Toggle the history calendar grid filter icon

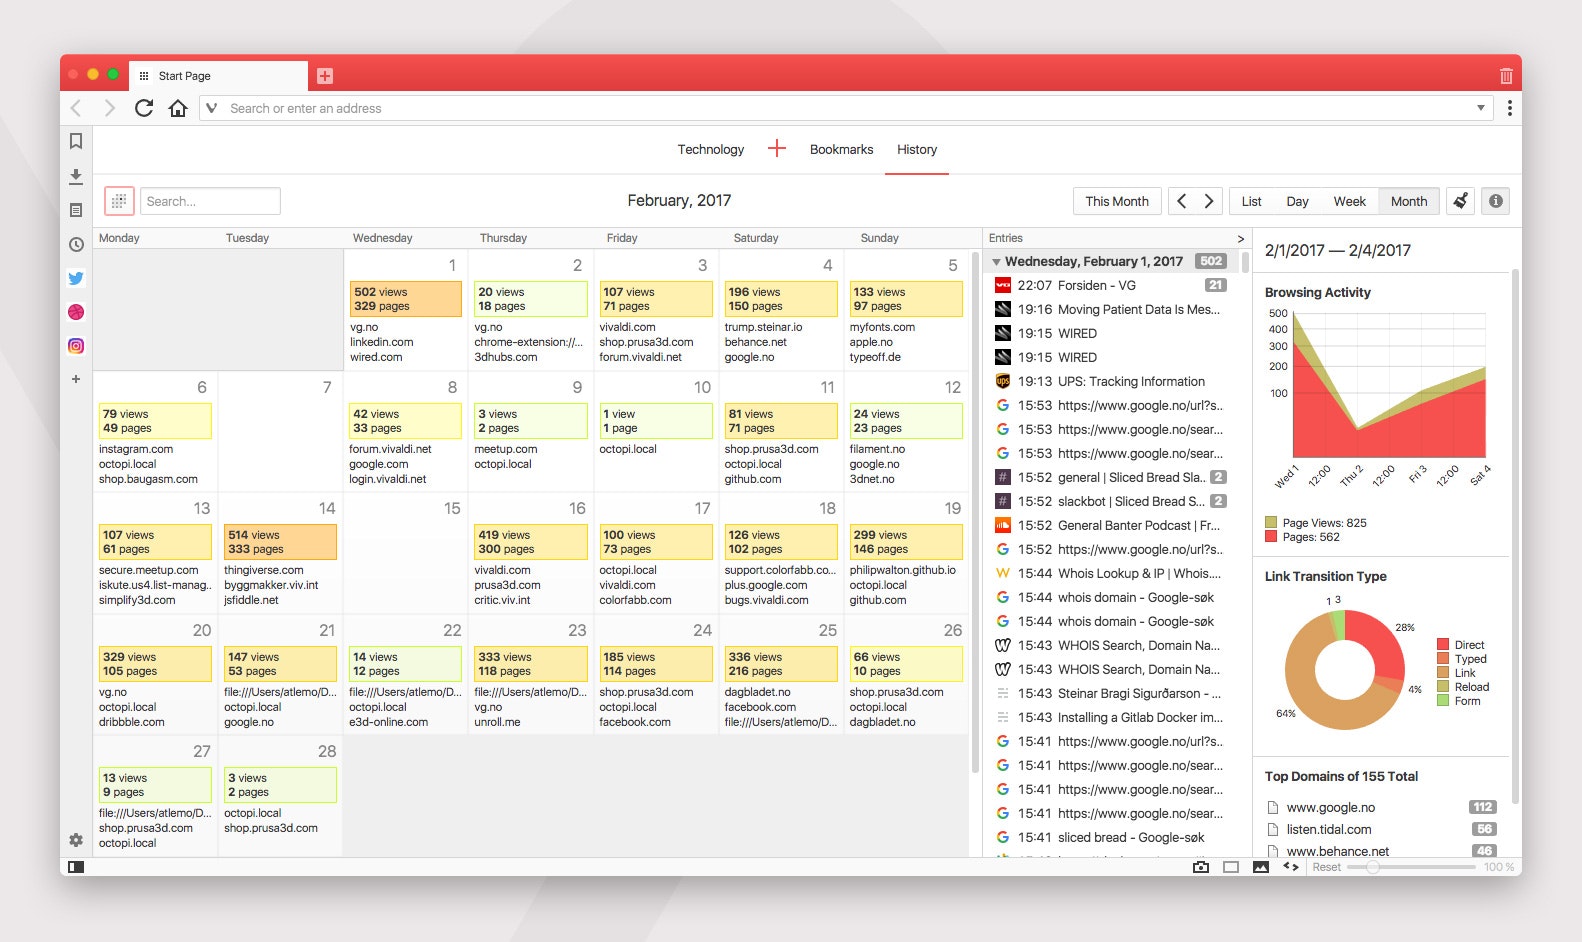point(119,201)
